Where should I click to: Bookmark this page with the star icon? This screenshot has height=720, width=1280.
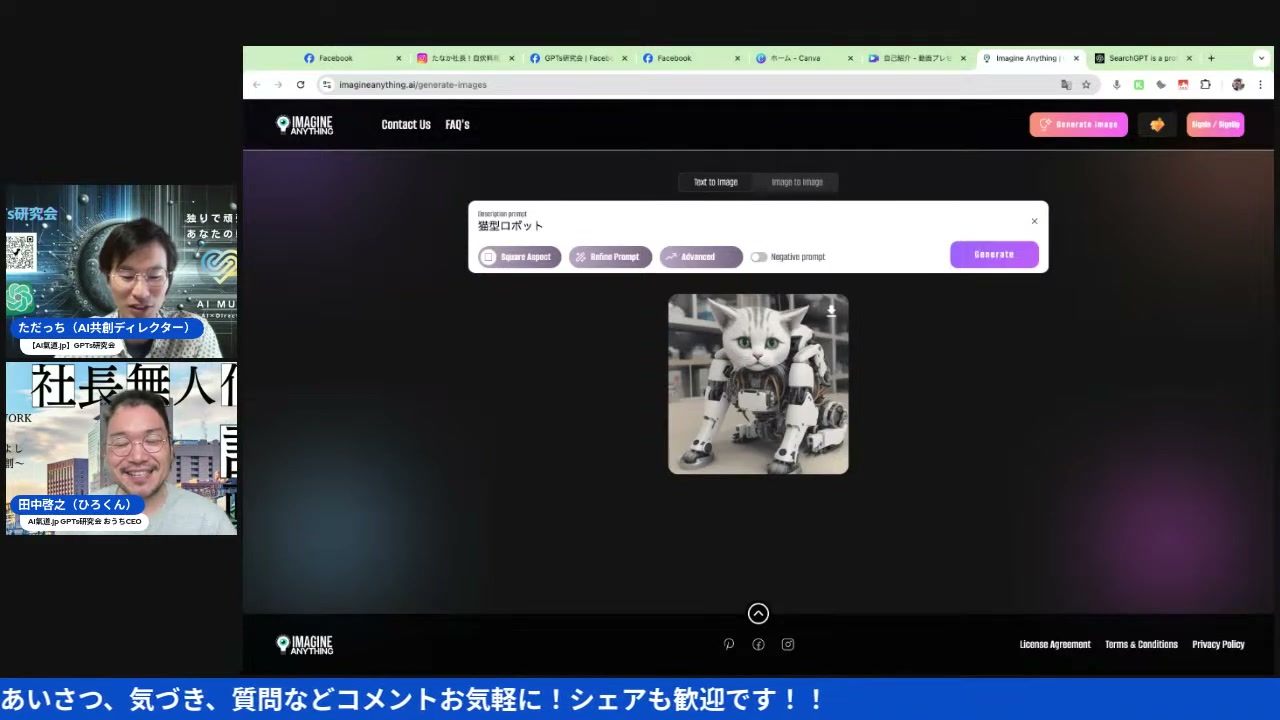click(x=1086, y=85)
